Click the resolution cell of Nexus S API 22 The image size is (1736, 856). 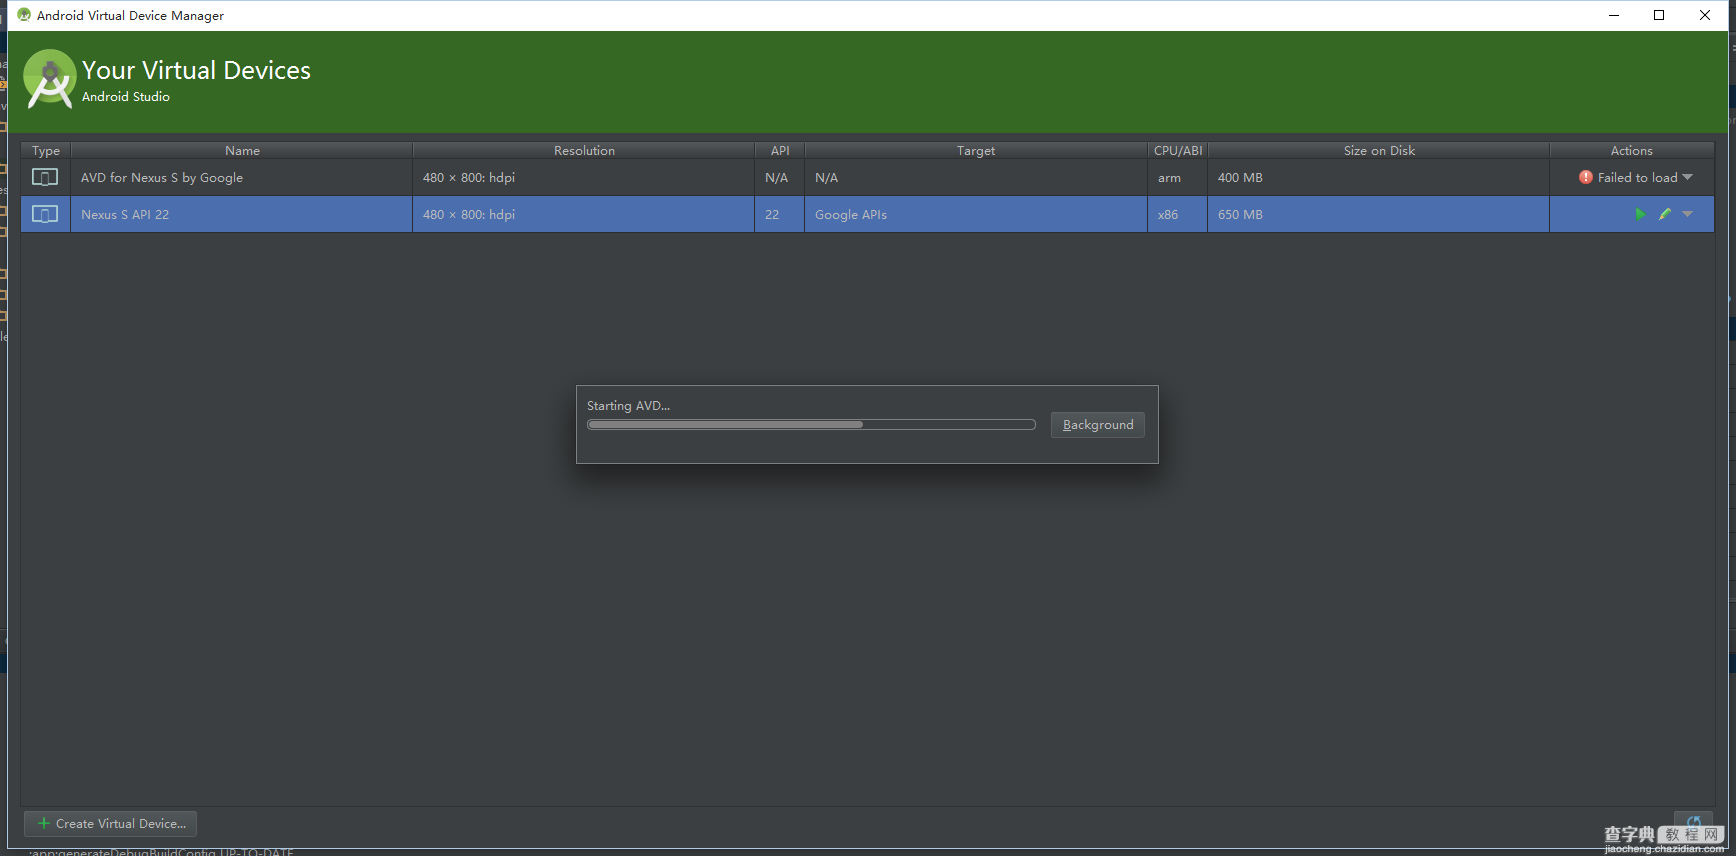click(584, 214)
